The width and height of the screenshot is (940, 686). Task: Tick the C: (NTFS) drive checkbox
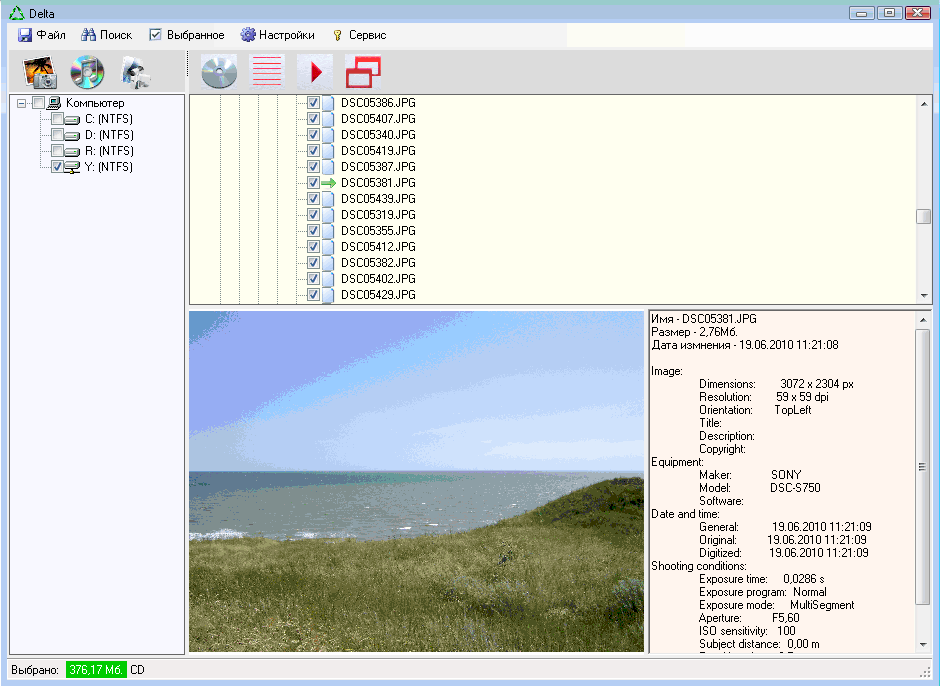pyautogui.click(x=57, y=119)
